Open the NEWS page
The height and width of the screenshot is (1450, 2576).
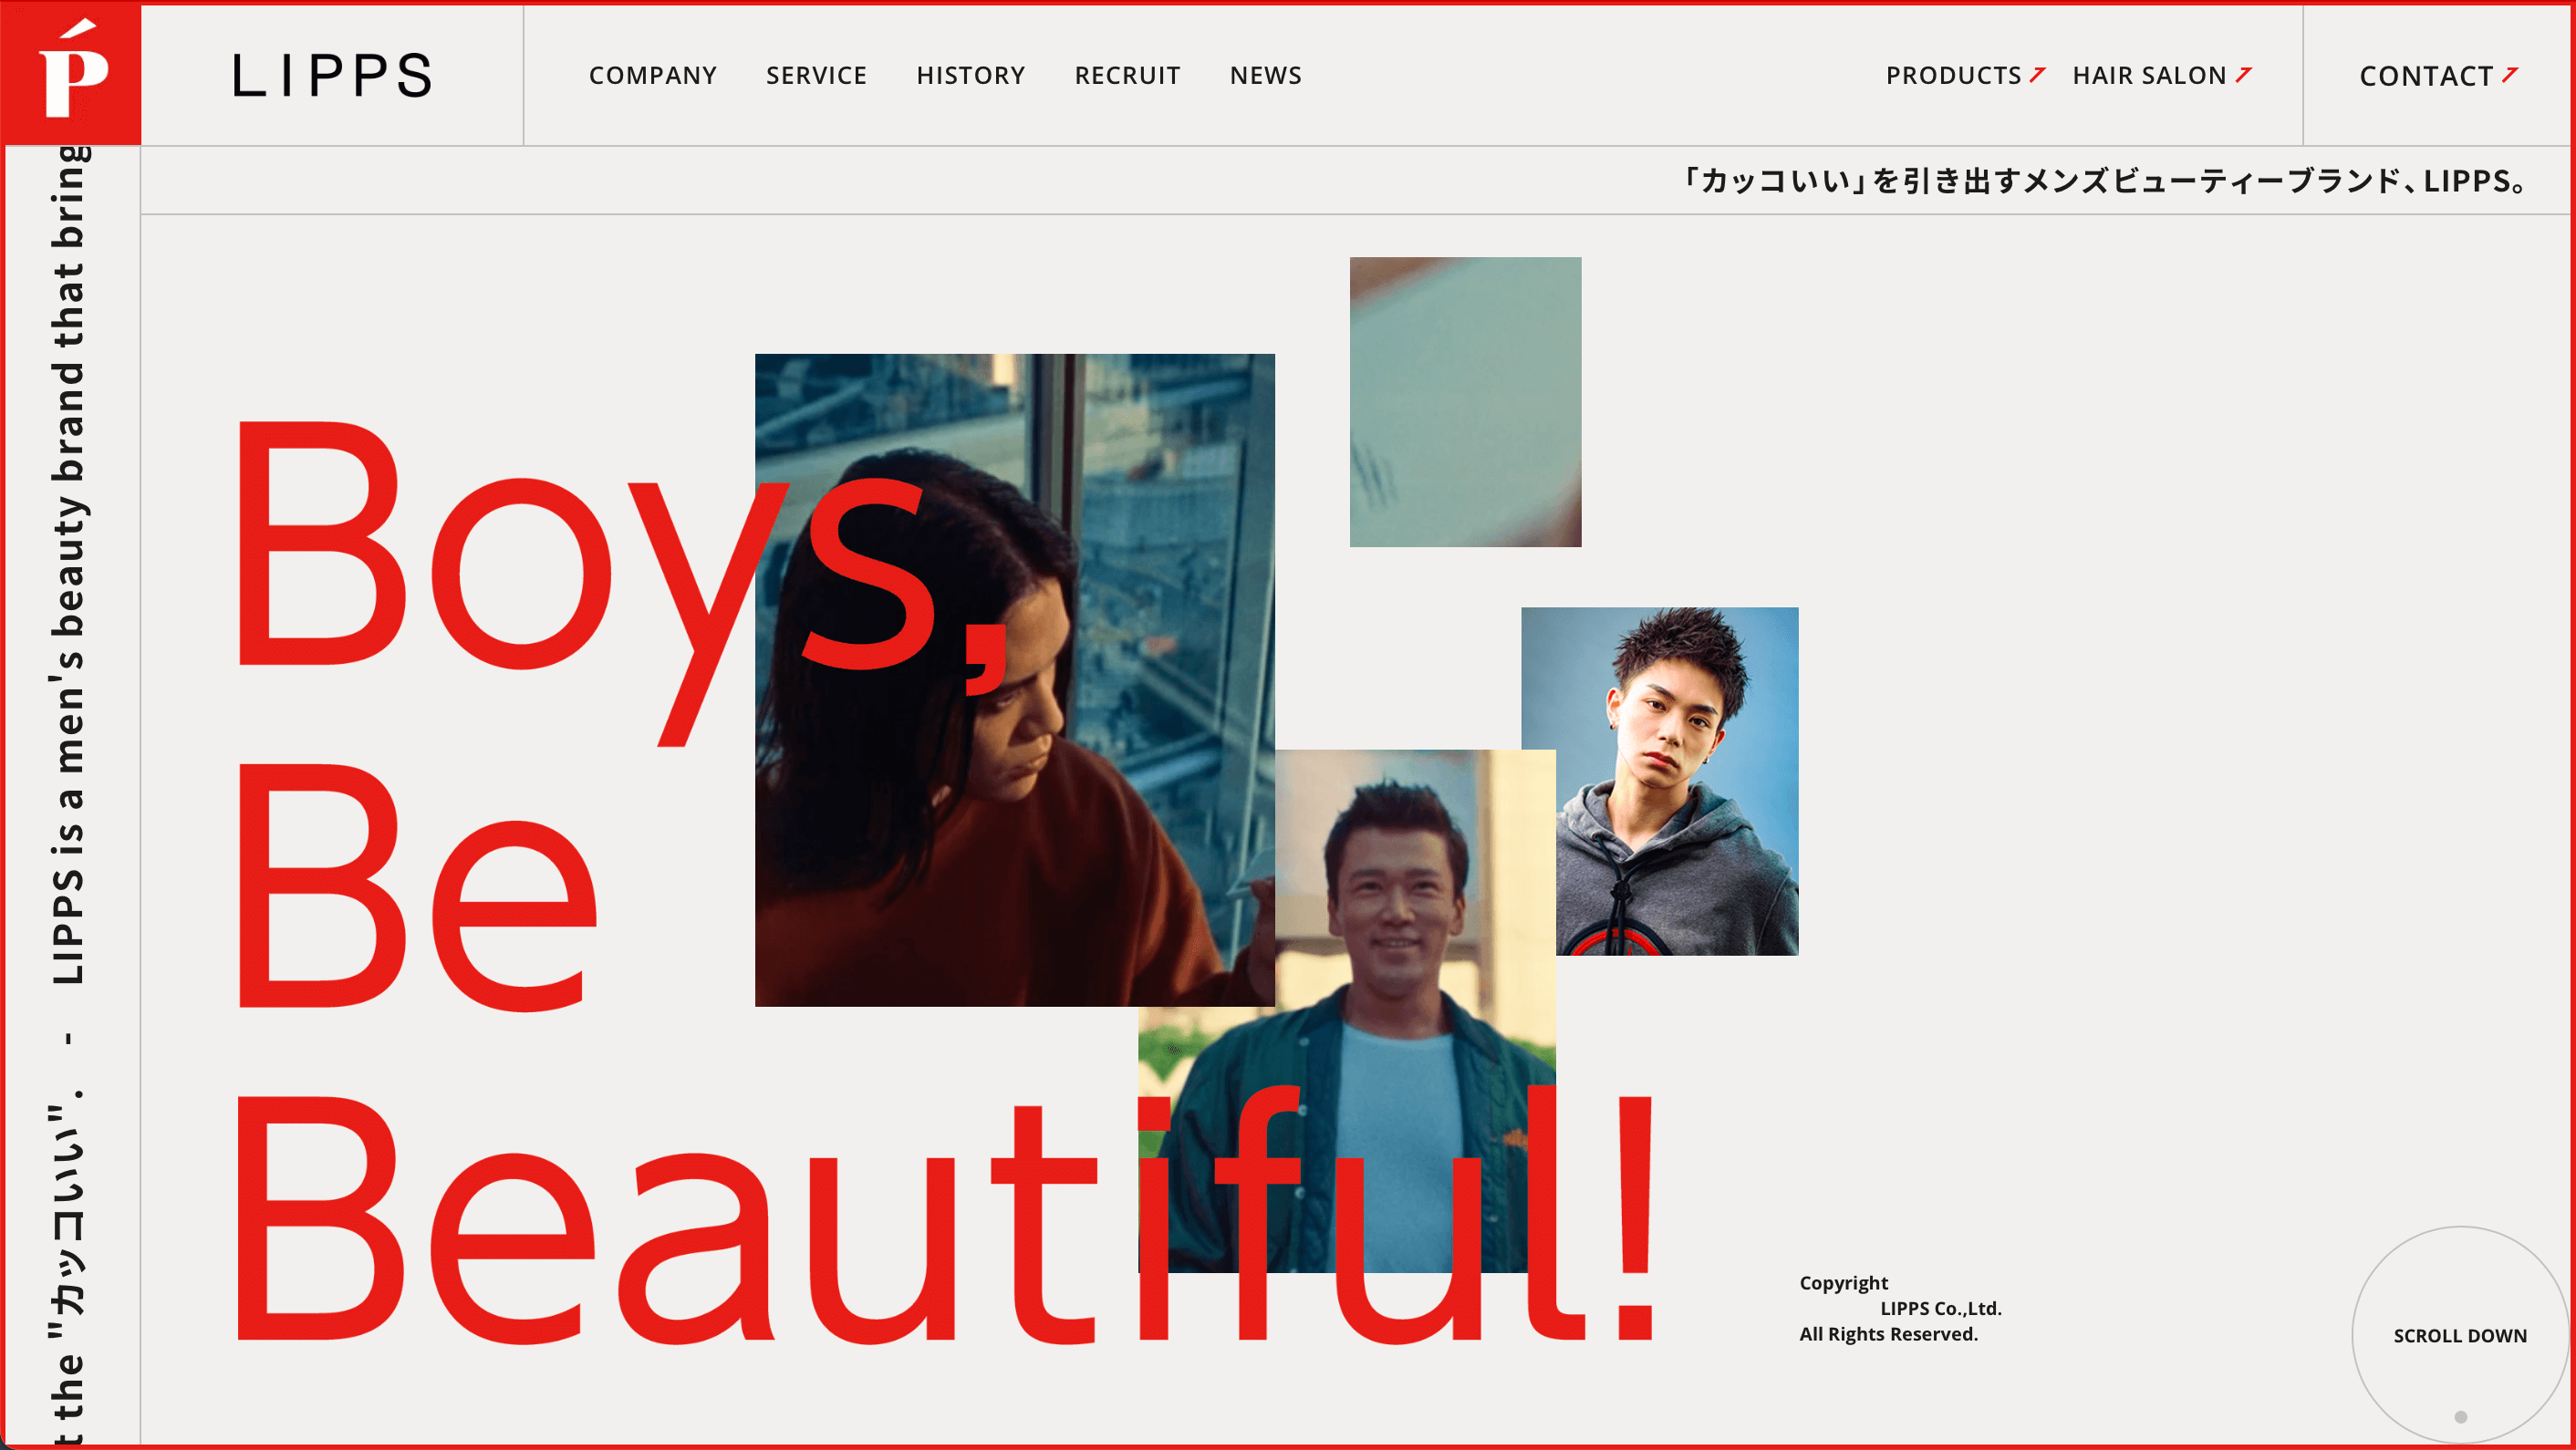point(1265,76)
